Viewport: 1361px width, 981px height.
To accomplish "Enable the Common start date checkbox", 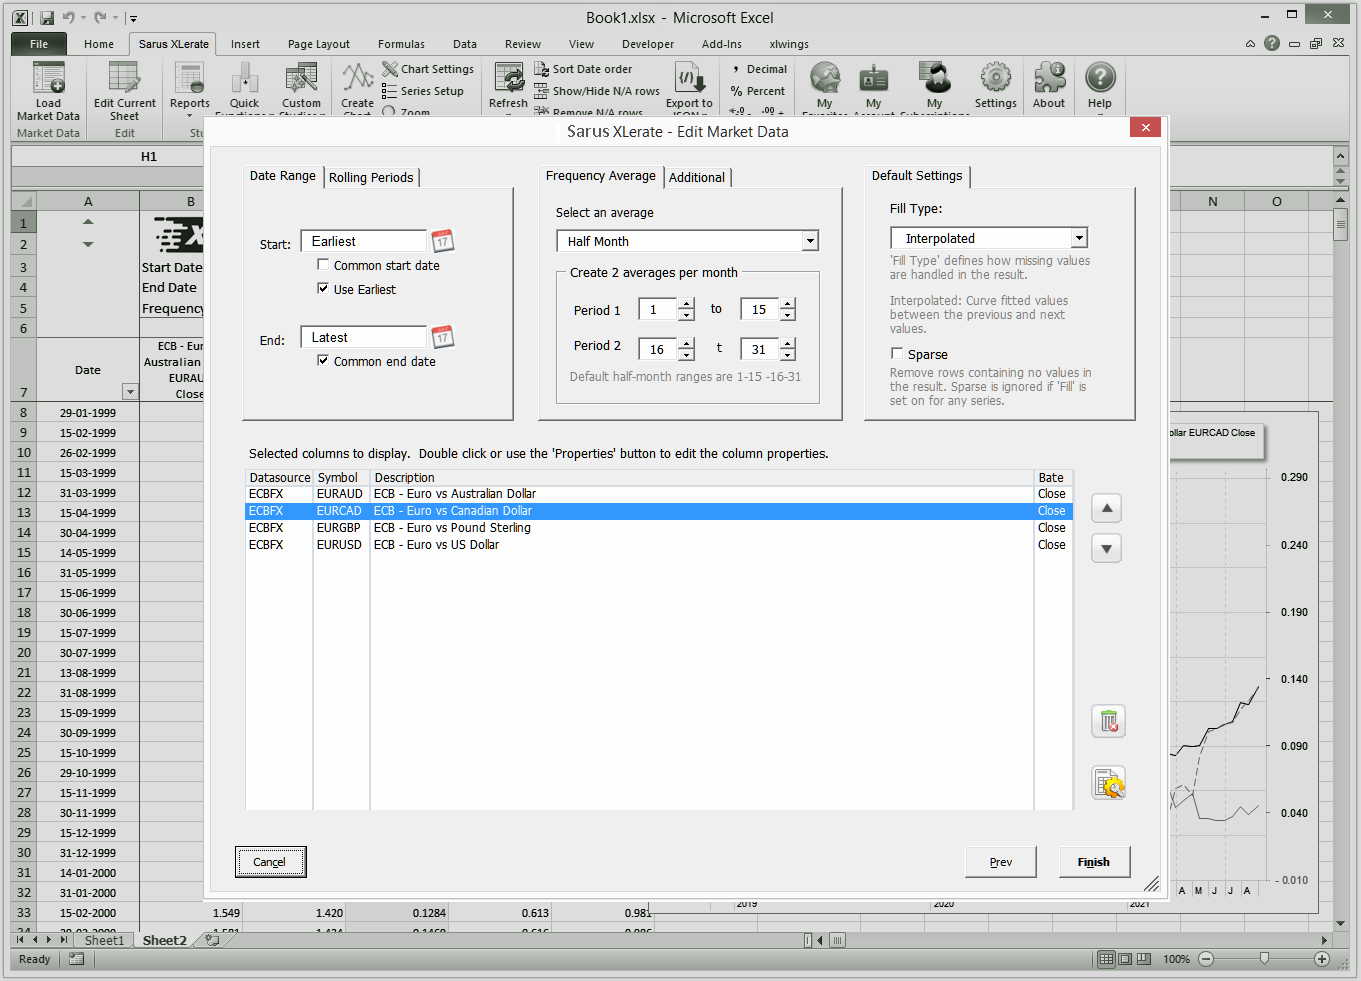I will 323,265.
